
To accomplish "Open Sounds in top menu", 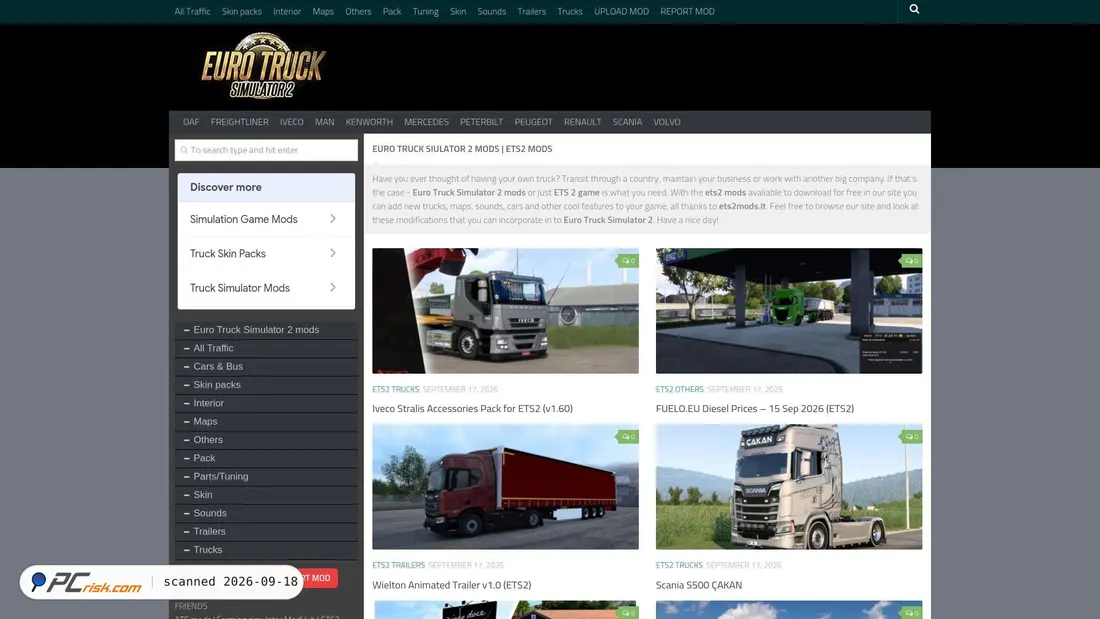I will (x=491, y=11).
